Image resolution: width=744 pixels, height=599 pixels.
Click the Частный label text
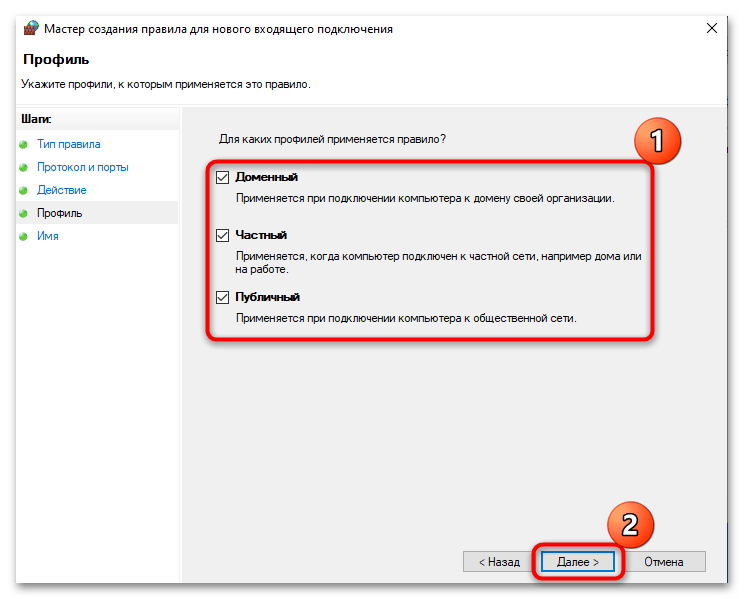pos(261,235)
